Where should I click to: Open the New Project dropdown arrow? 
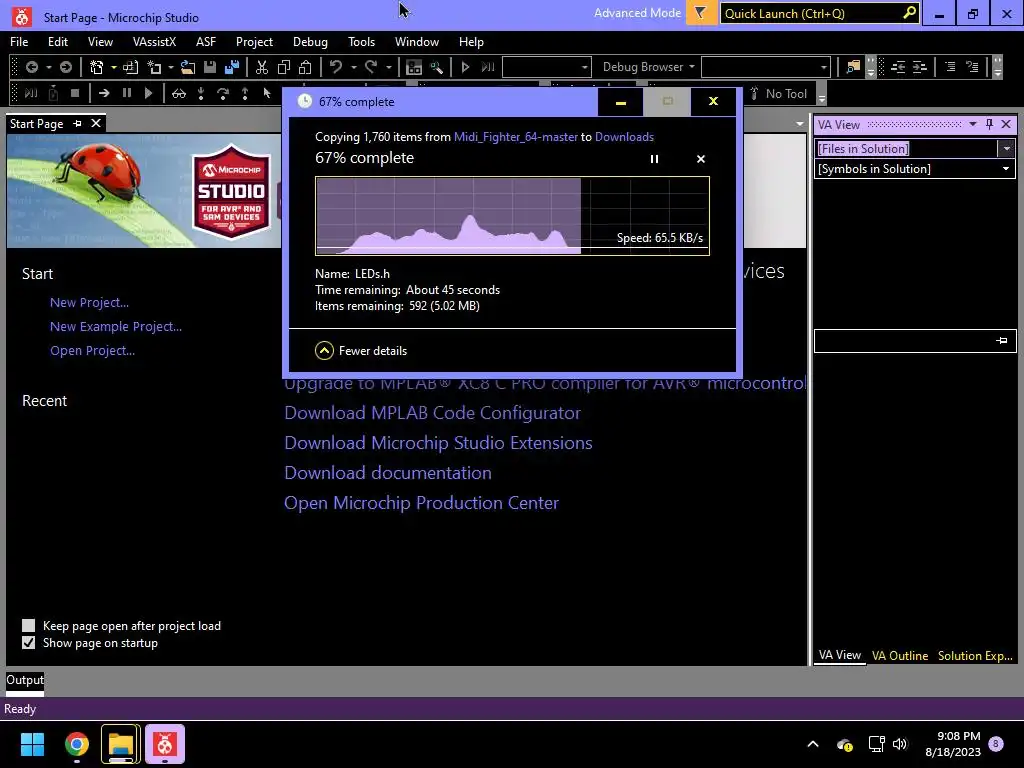point(114,67)
